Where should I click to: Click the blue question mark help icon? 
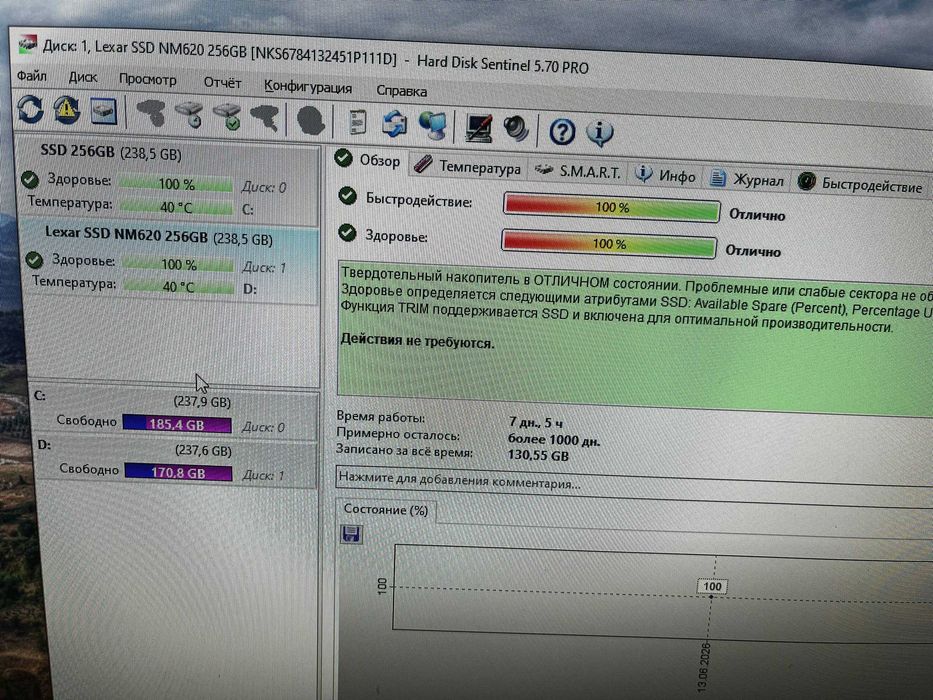(562, 132)
